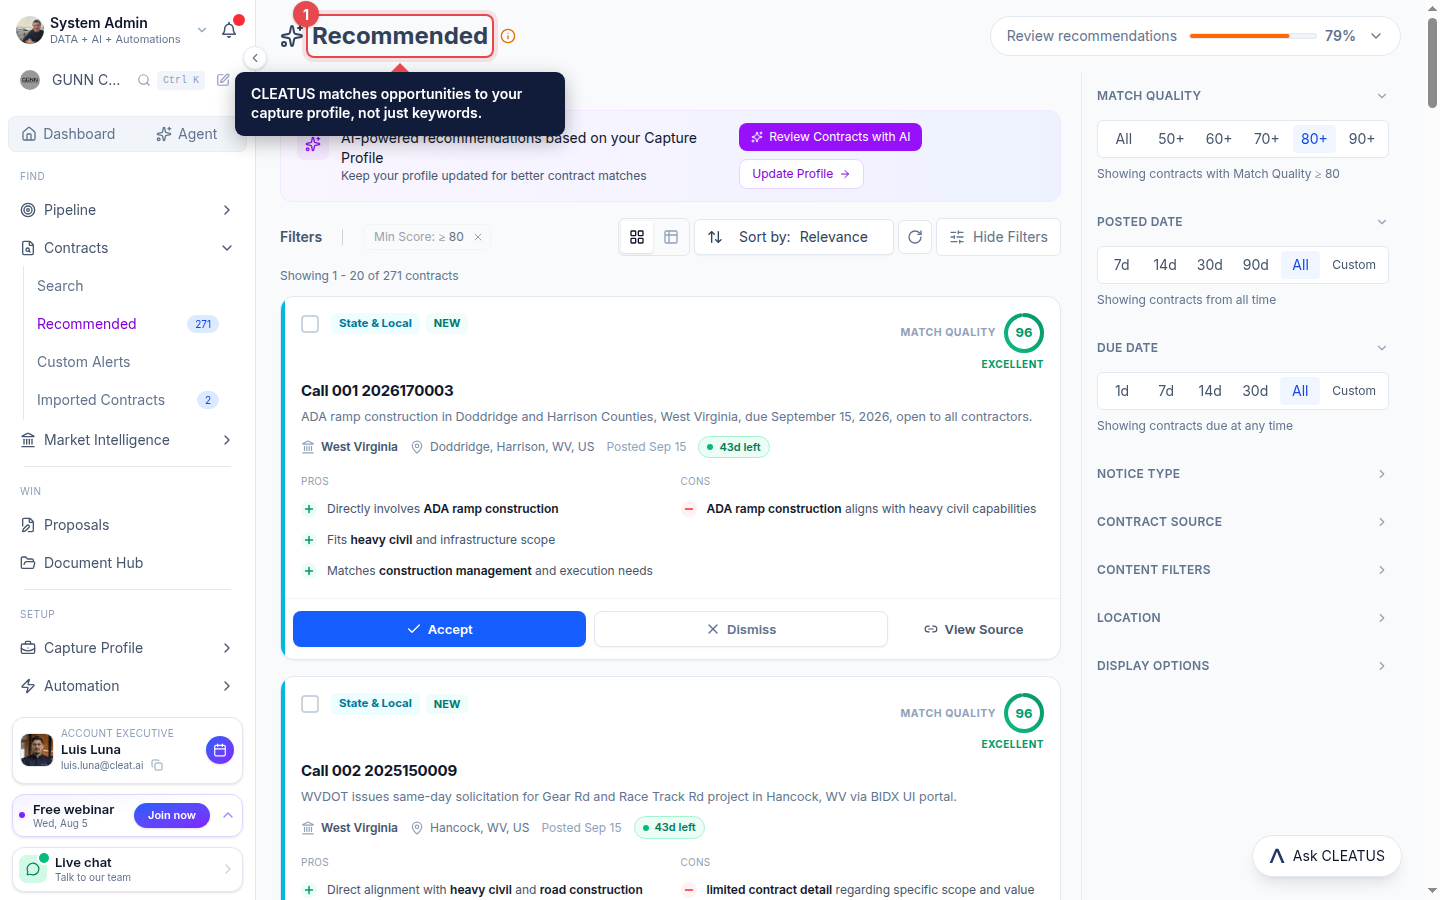This screenshot has width=1440, height=900.
Task: Select the checkbox for Call 001 2026170003
Action: pyautogui.click(x=310, y=324)
